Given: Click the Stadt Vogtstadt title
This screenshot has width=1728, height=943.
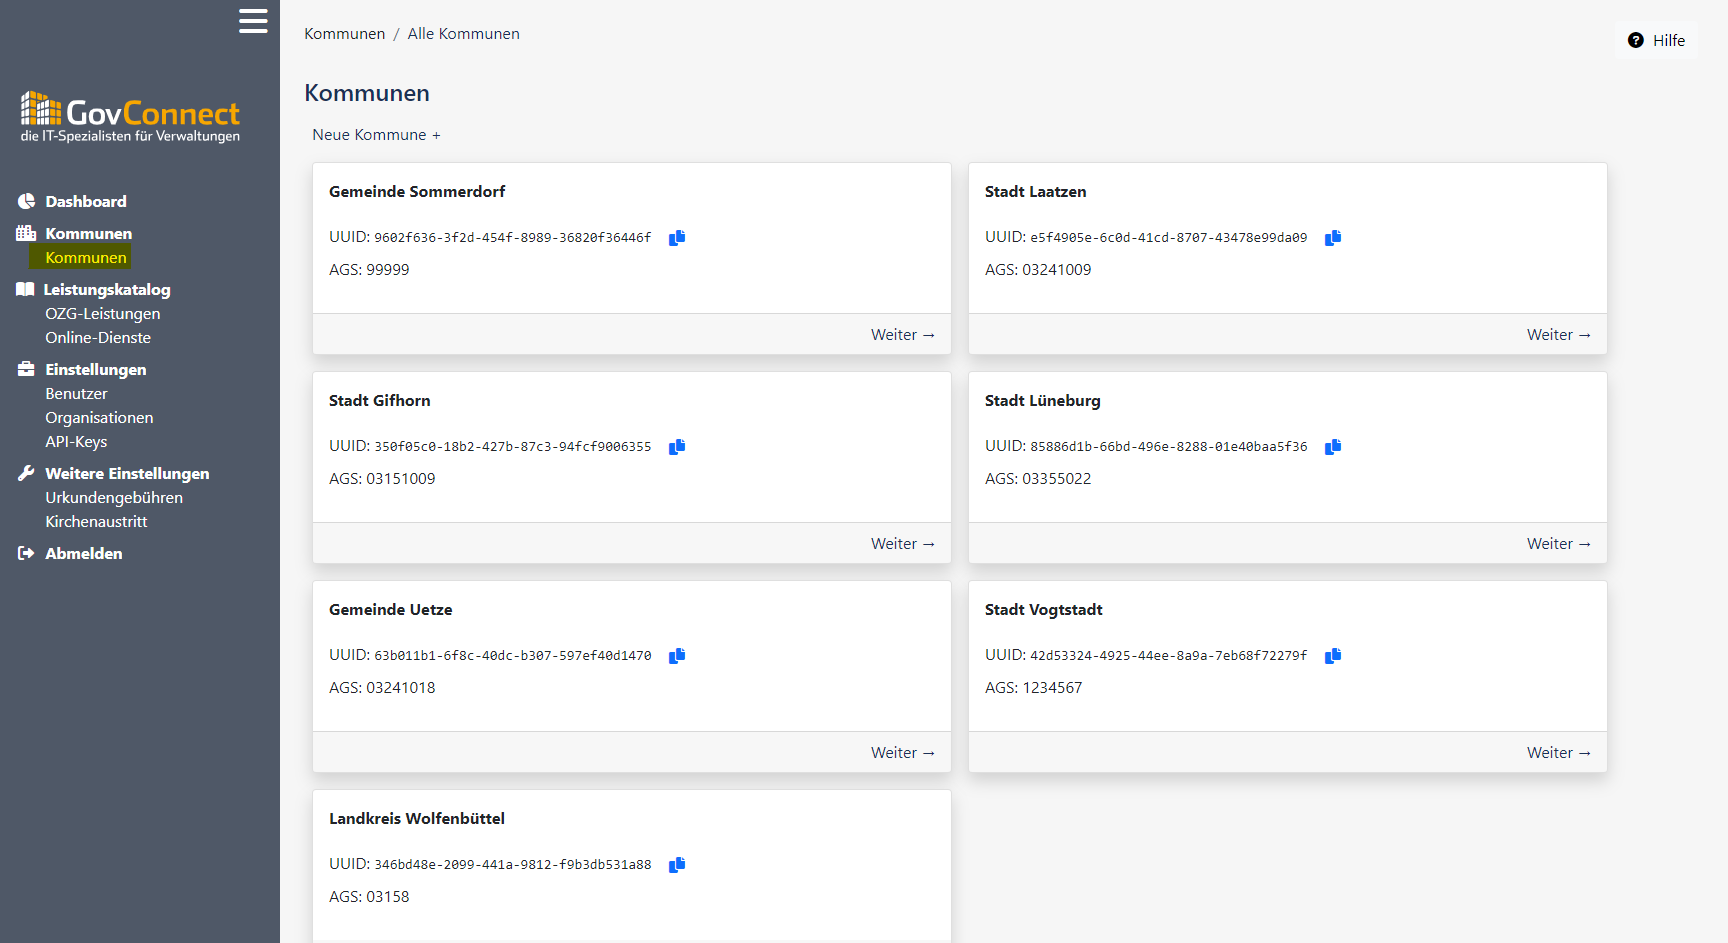Looking at the screenshot, I should 1043,609.
